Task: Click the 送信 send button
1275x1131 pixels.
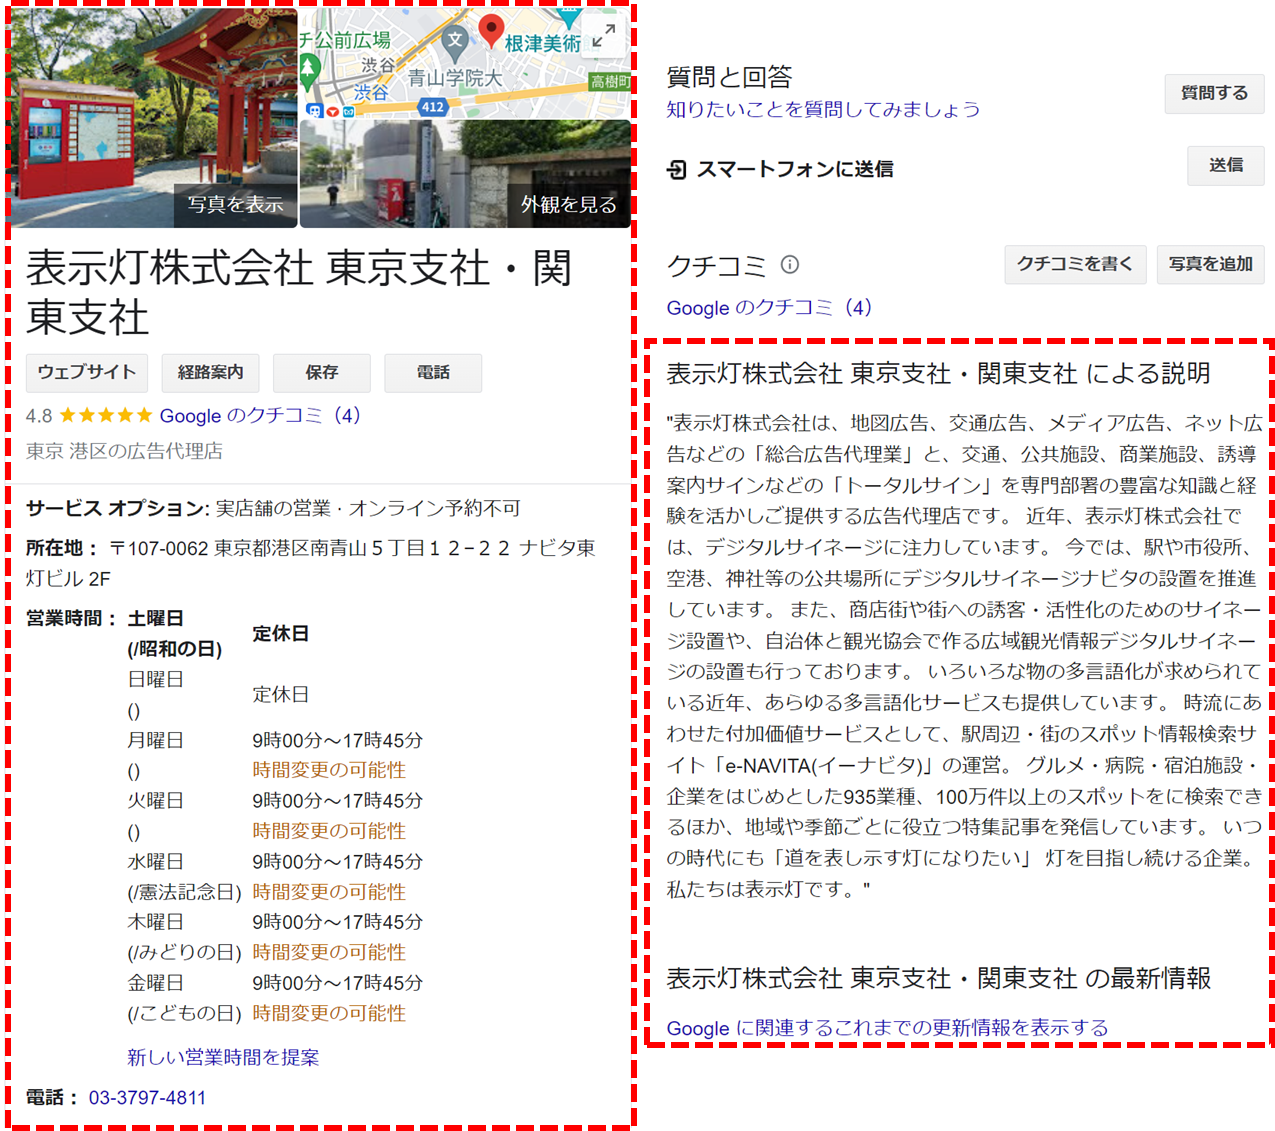Action: [x=1226, y=165]
